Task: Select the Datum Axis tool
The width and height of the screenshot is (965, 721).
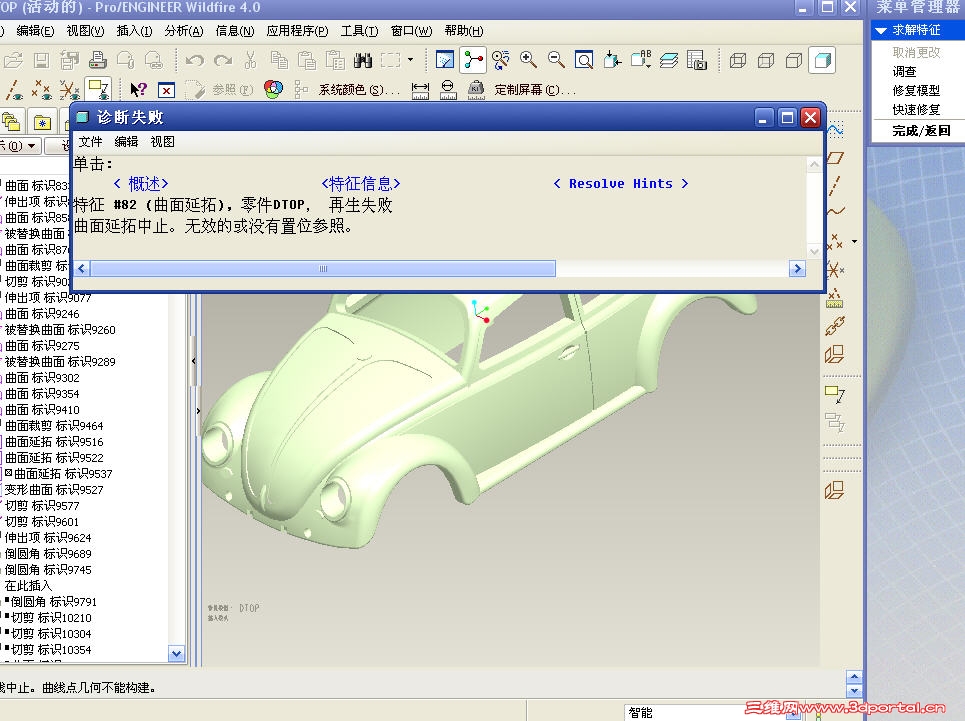Action: [835, 185]
